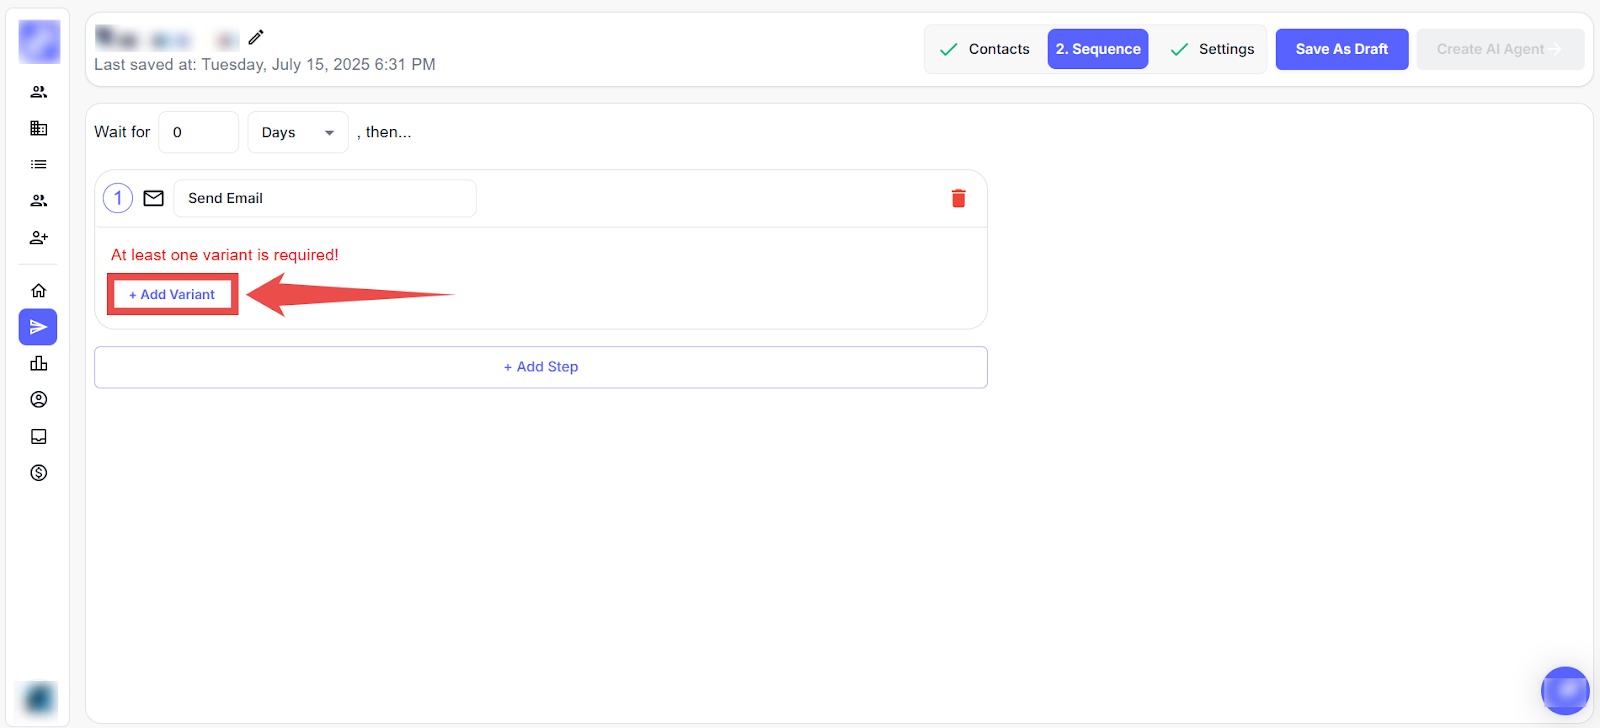Click the add person icon in sidebar

click(x=39, y=238)
